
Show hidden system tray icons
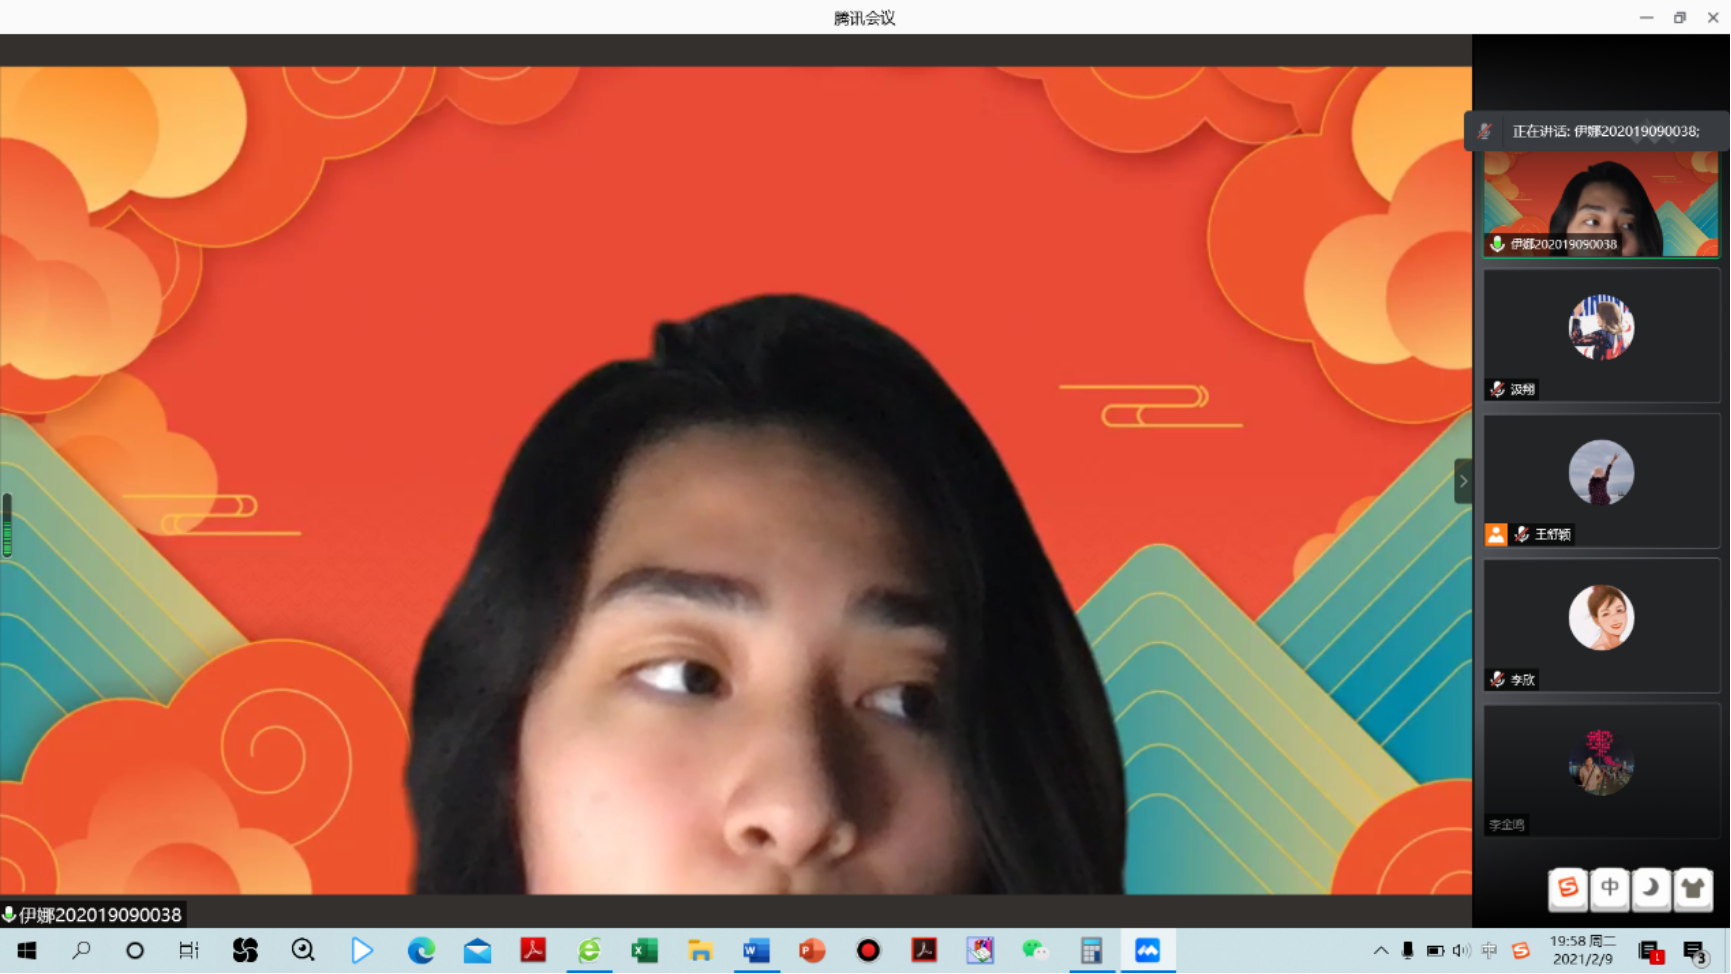click(1380, 950)
